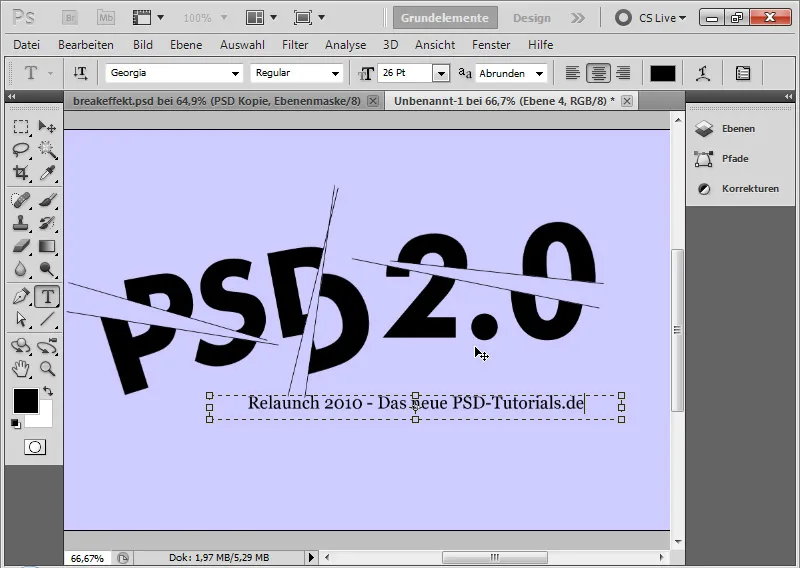800x568 pixels.
Task: Select the Dodge tool
Action: point(47,269)
